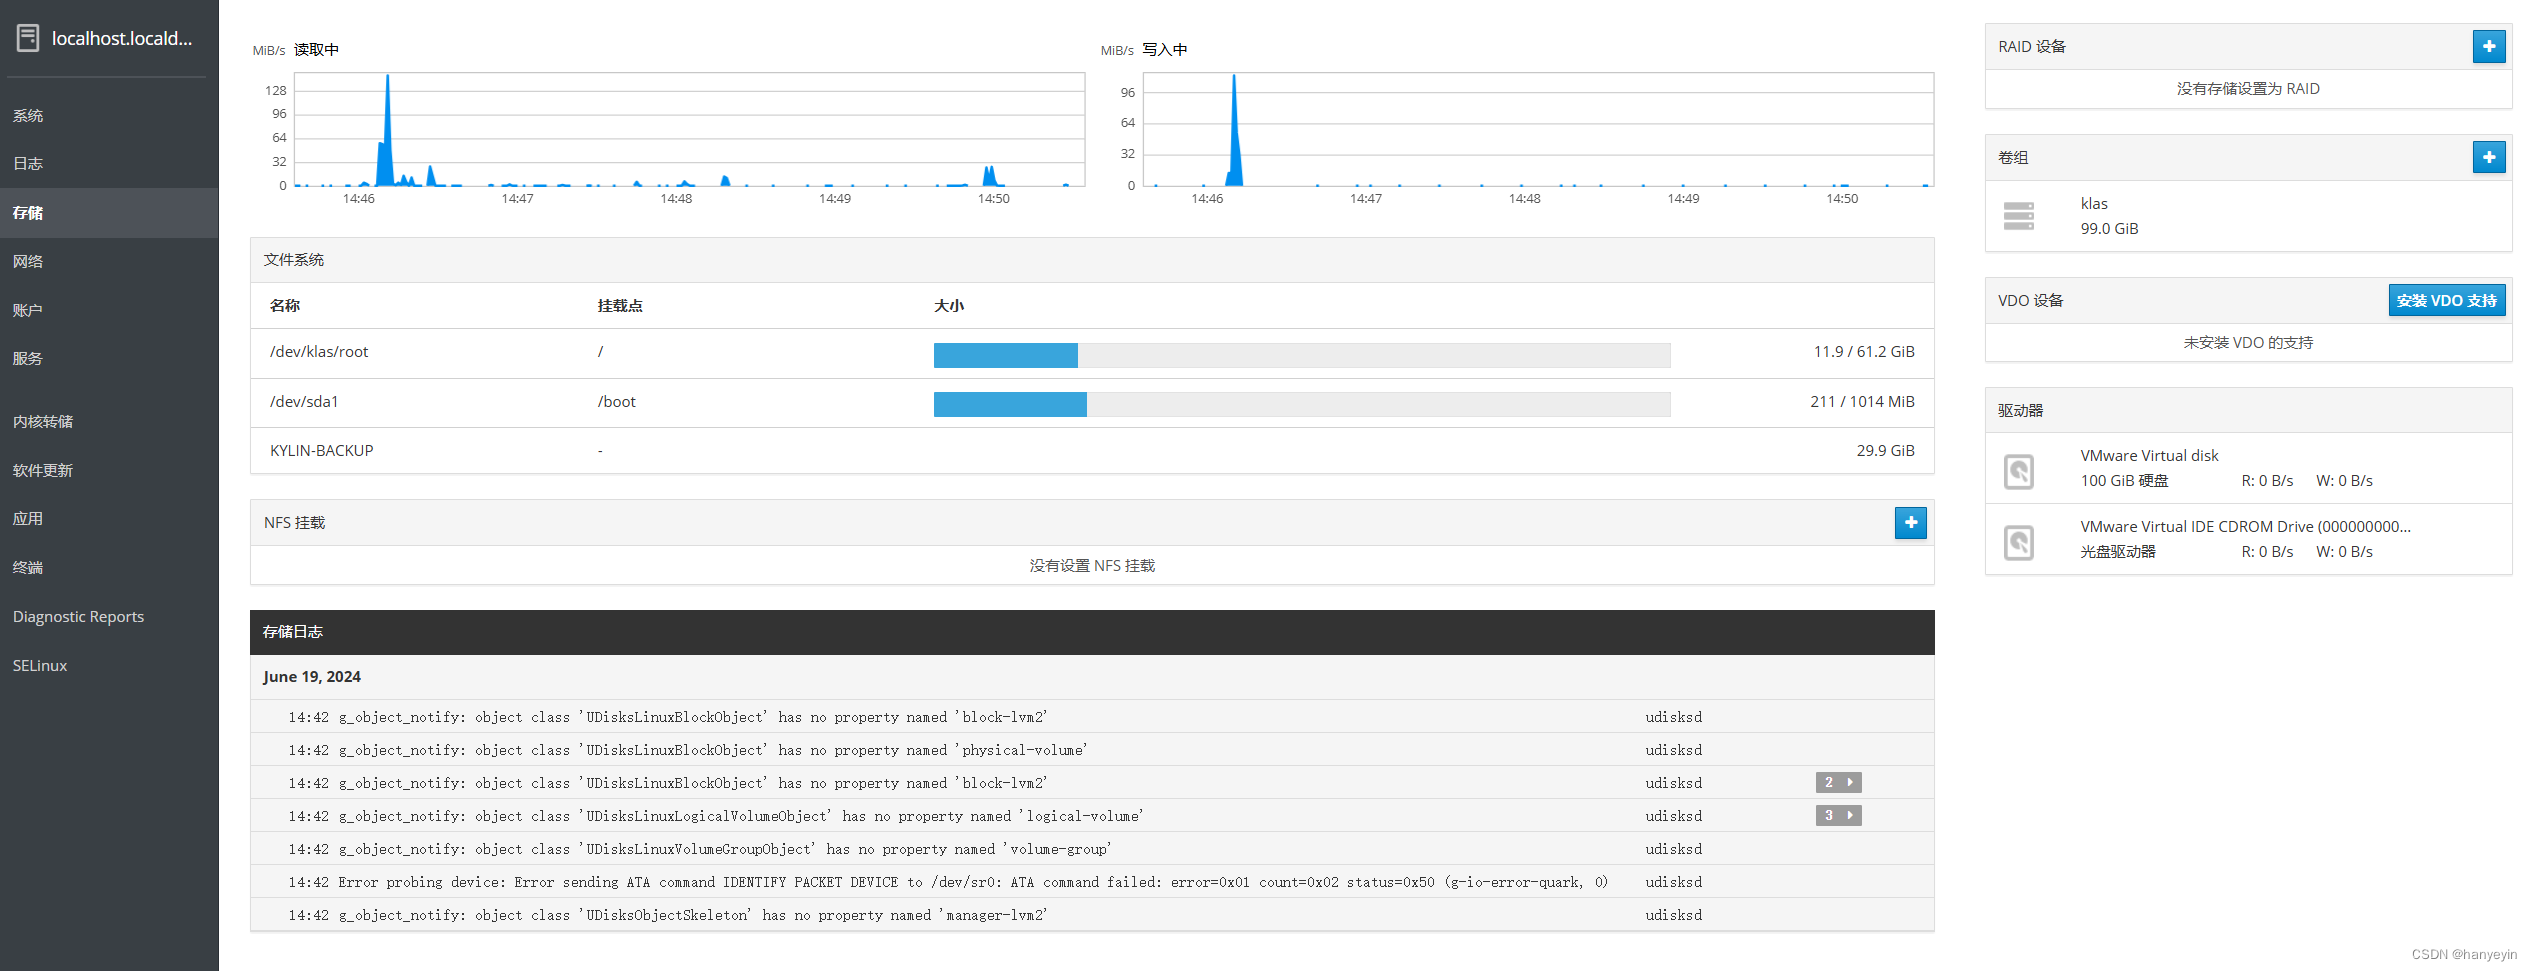
Task: Click the /dev/klas/root usage bar
Action: [1302, 355]
